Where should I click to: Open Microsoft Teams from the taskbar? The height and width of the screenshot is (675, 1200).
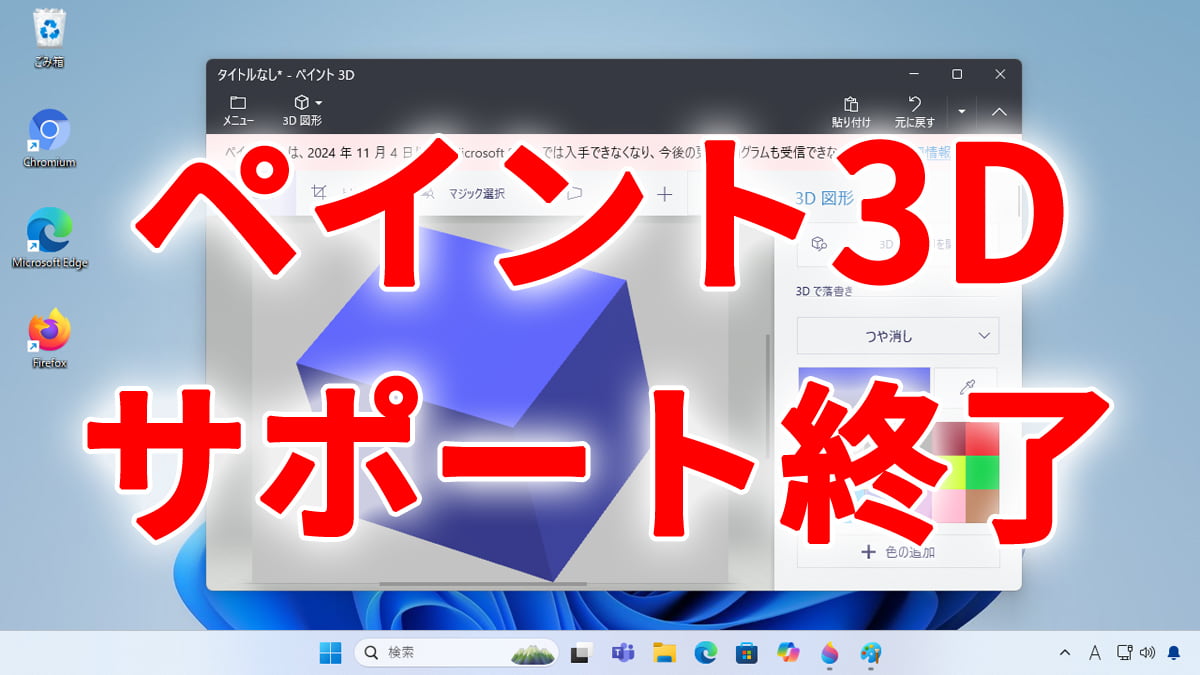623,653
